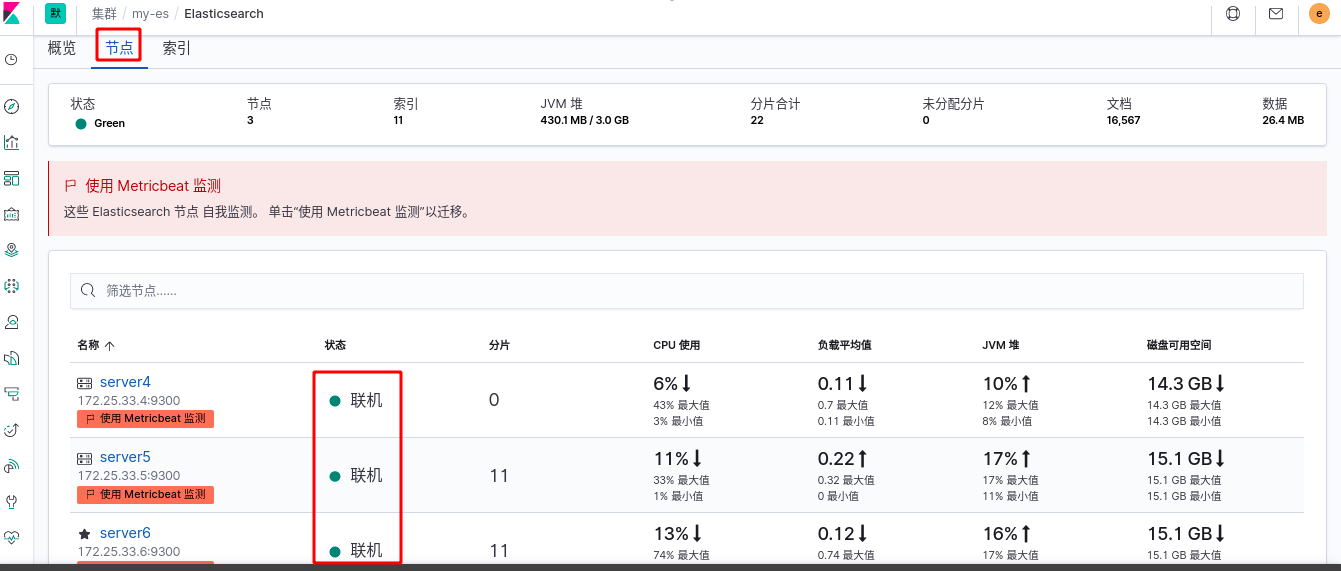Click 172.25.33.5:9300 address text
The height and width of the screenshot is (571, 1341).
(x=129, y=476)
